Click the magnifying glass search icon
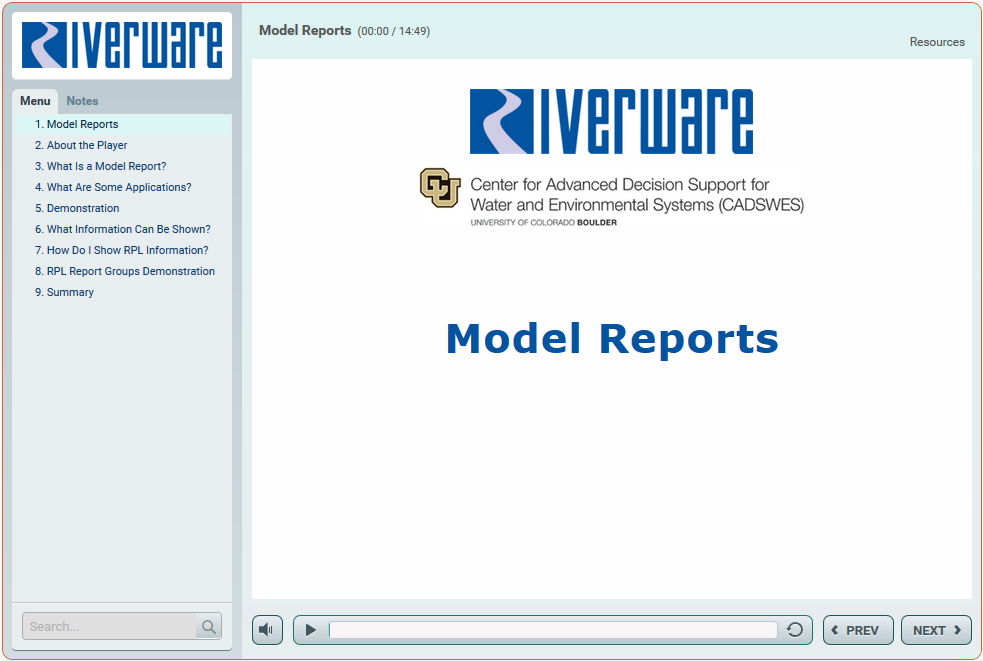The height and width of the screenshot is (661, 983). 209,627
